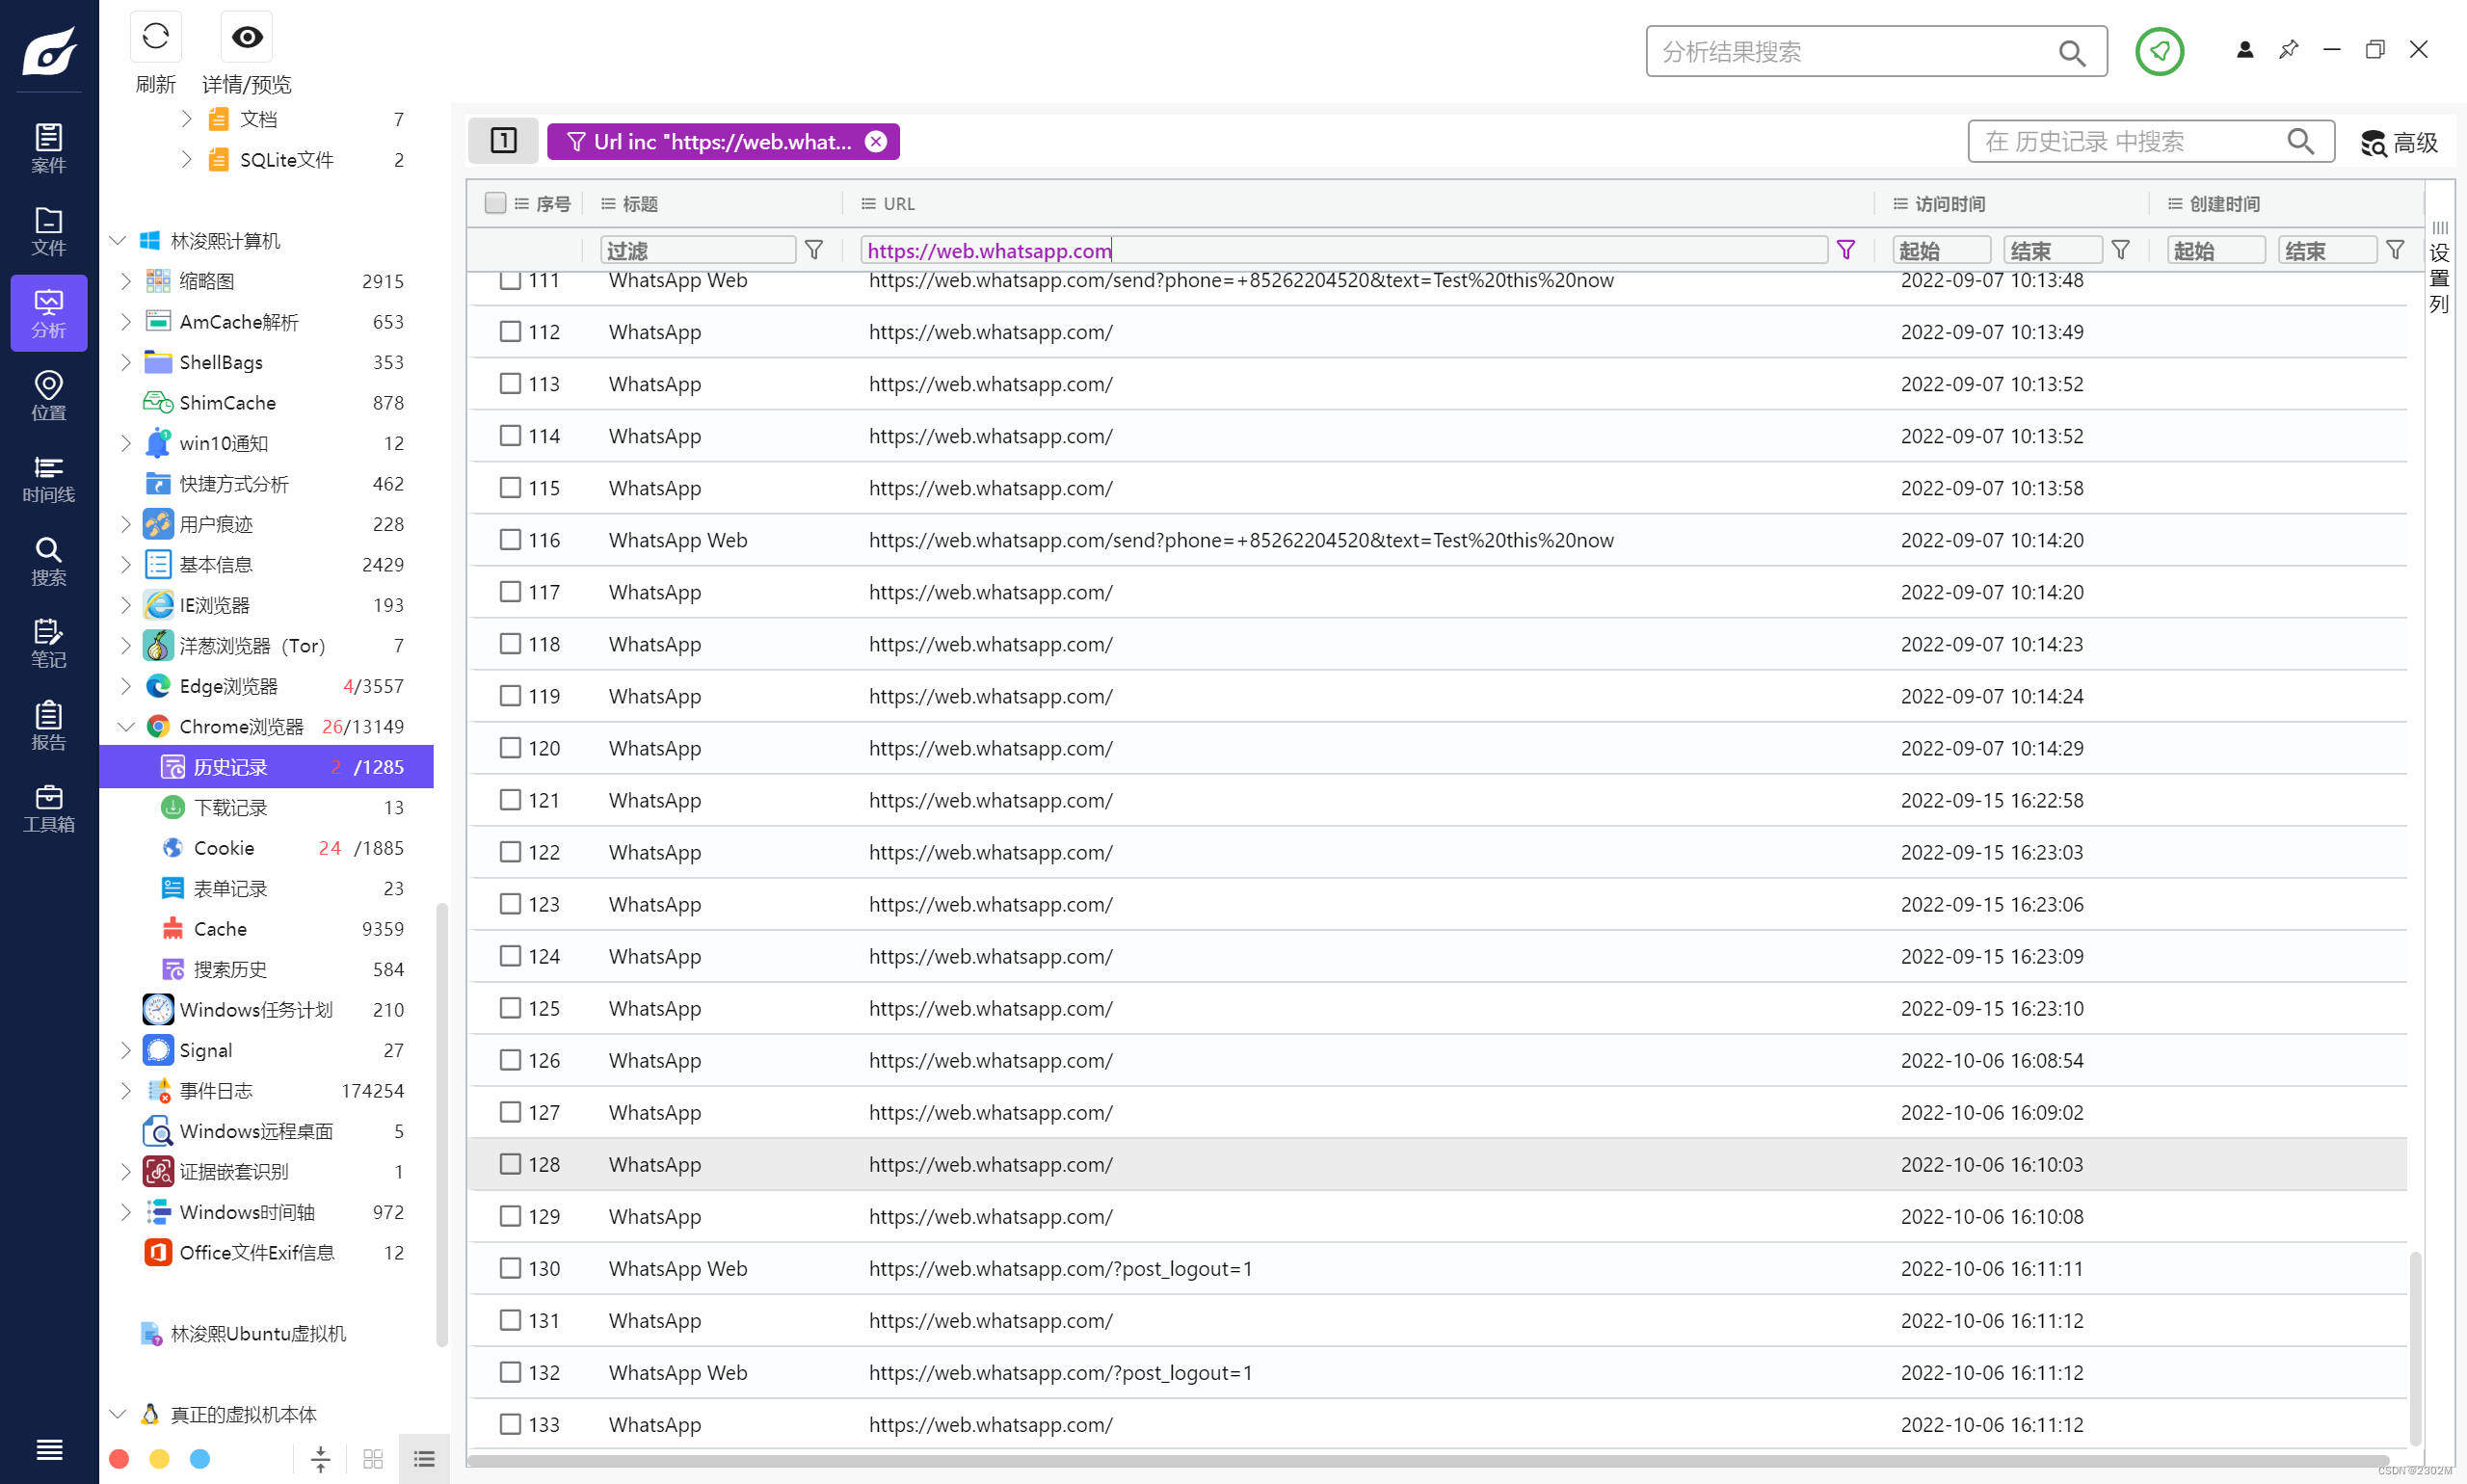
Task: Open the Timeline (时间线) sidebar icon
Action: (48, 478)
